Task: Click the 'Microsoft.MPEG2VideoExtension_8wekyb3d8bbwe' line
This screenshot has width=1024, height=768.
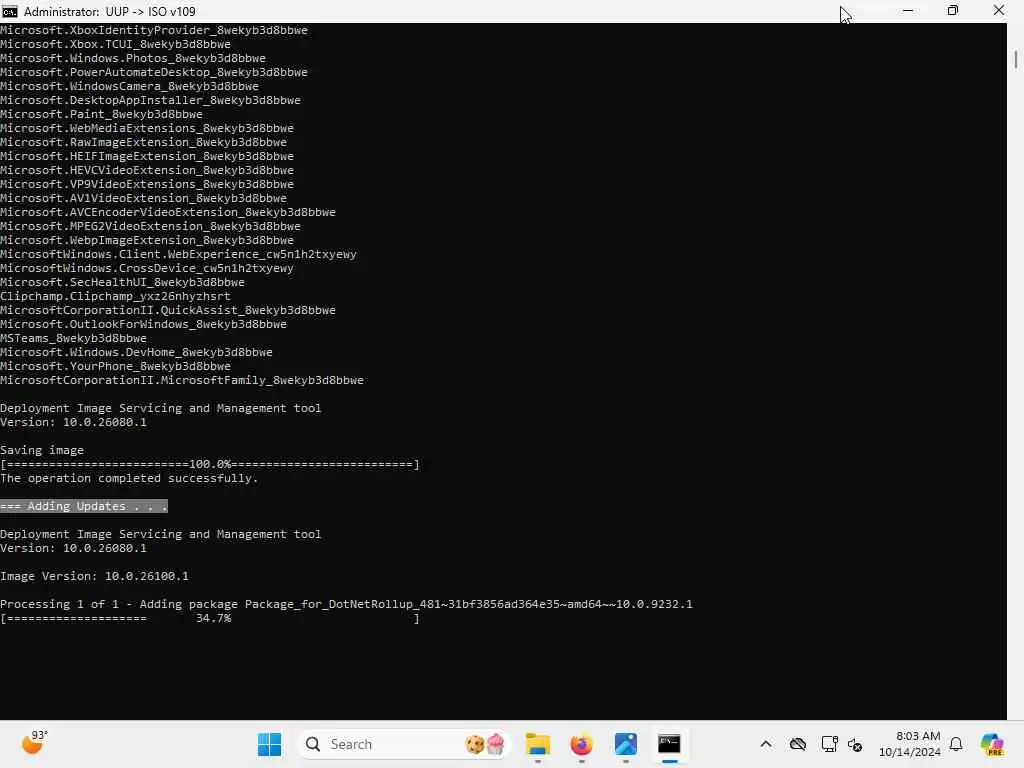Action: [150, 227]
